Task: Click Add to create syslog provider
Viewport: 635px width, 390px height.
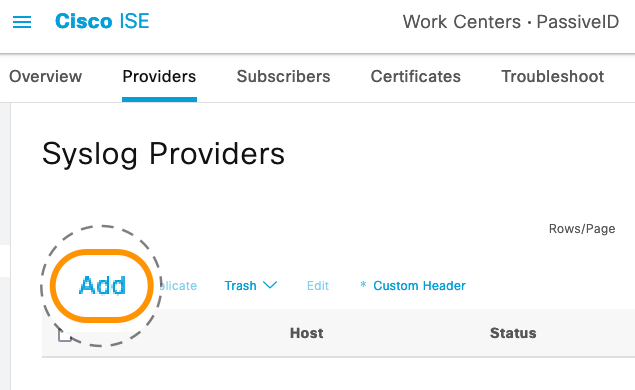Action: coord(102,286)
